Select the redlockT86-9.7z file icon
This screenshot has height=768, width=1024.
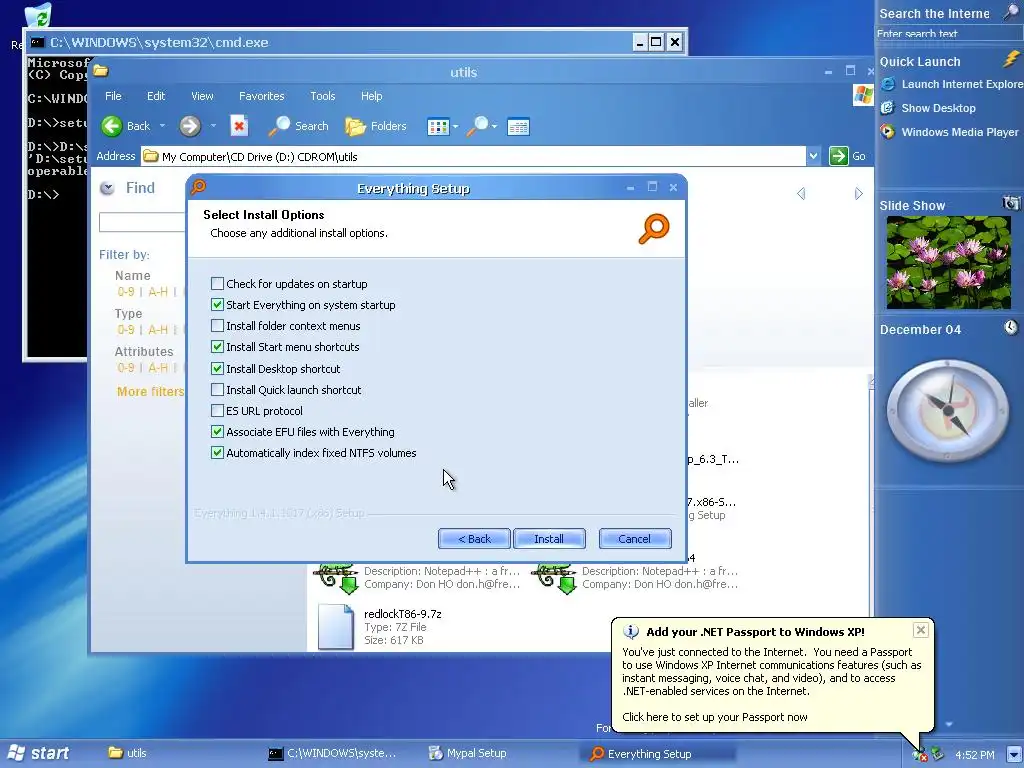pos(336,626)
